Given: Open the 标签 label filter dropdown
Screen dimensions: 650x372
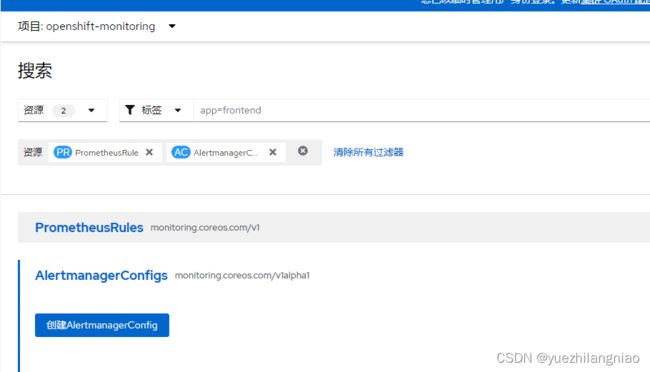Looking at the screenshot, I should point(156,110).
